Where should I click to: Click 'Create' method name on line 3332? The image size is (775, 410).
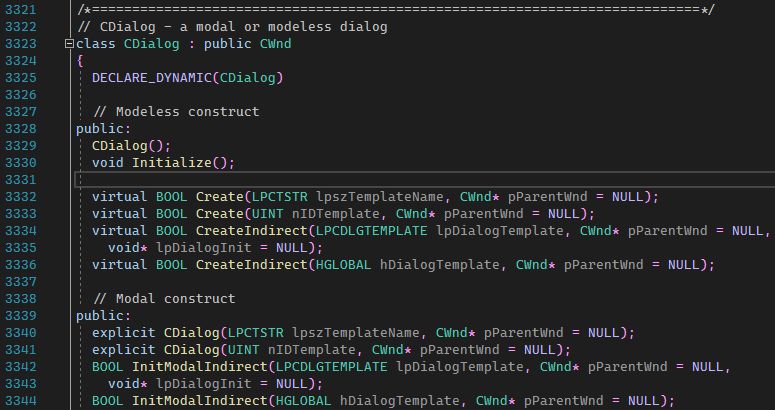[x=220, y=197]
